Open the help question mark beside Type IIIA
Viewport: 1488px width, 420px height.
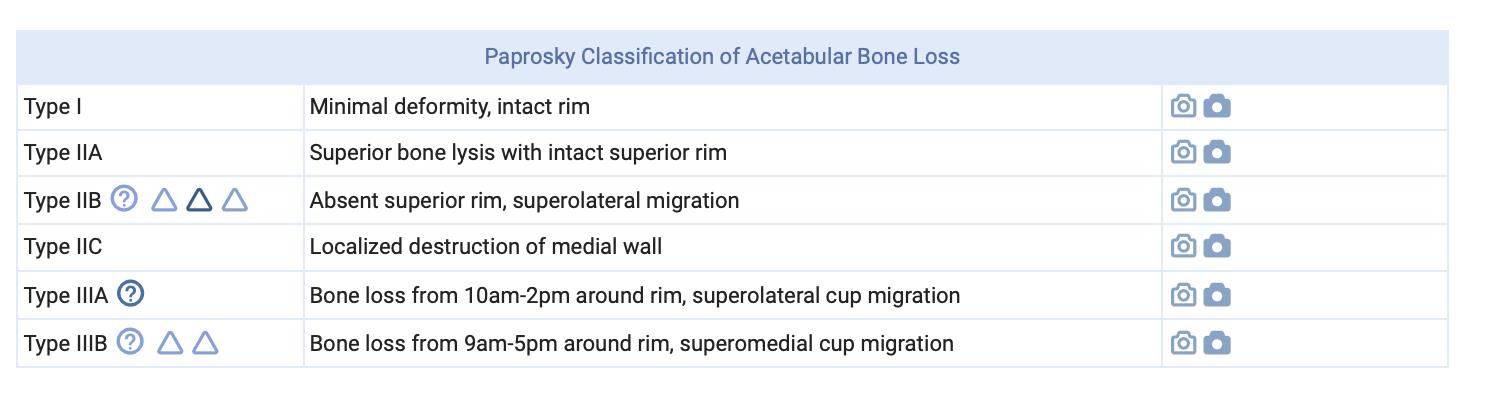[x=131, y=294]
